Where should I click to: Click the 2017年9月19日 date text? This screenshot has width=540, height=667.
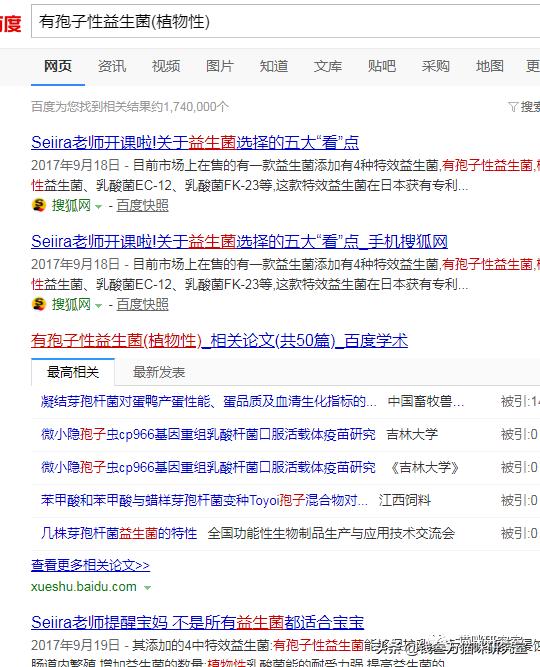tap(75, 645)
